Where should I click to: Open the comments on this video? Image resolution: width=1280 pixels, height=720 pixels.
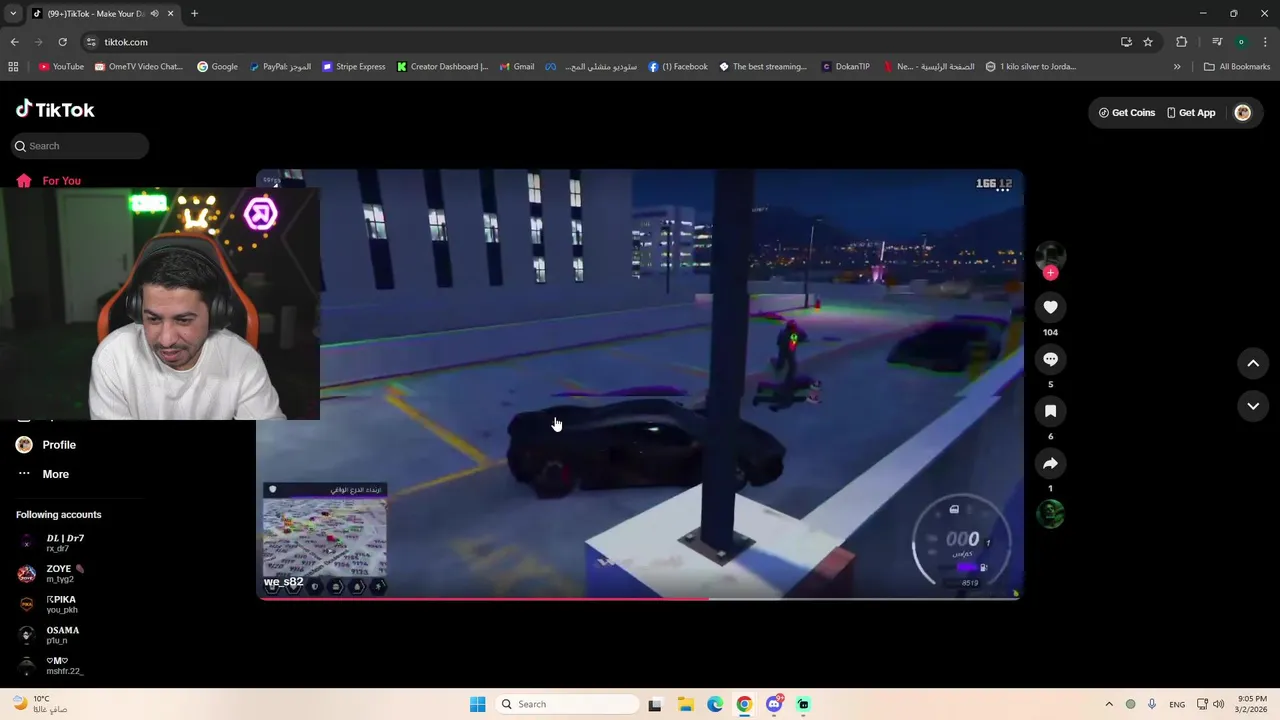click(1050, 359)
